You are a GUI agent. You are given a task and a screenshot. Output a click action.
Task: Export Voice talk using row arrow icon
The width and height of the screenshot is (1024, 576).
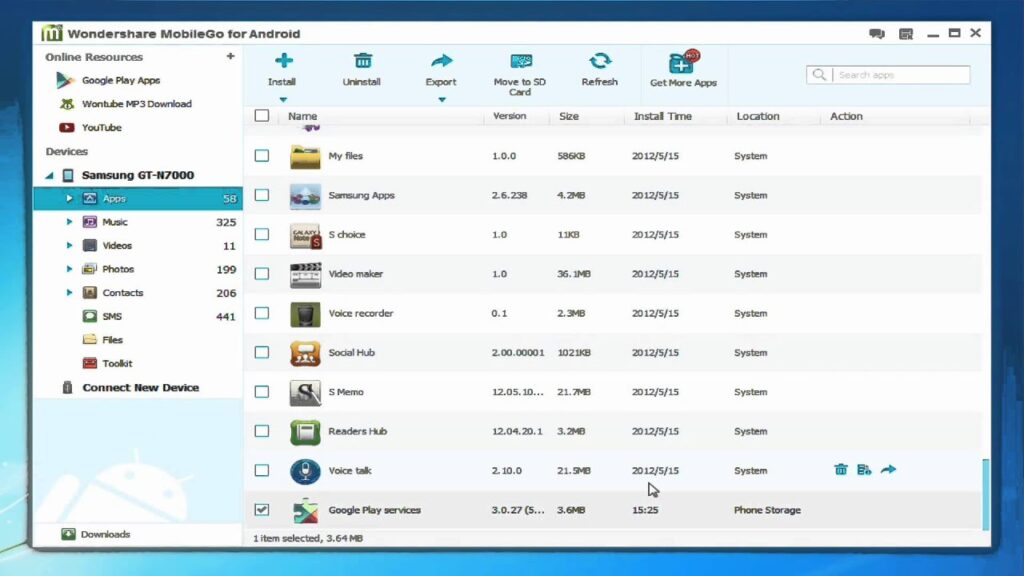click(888, 469)
